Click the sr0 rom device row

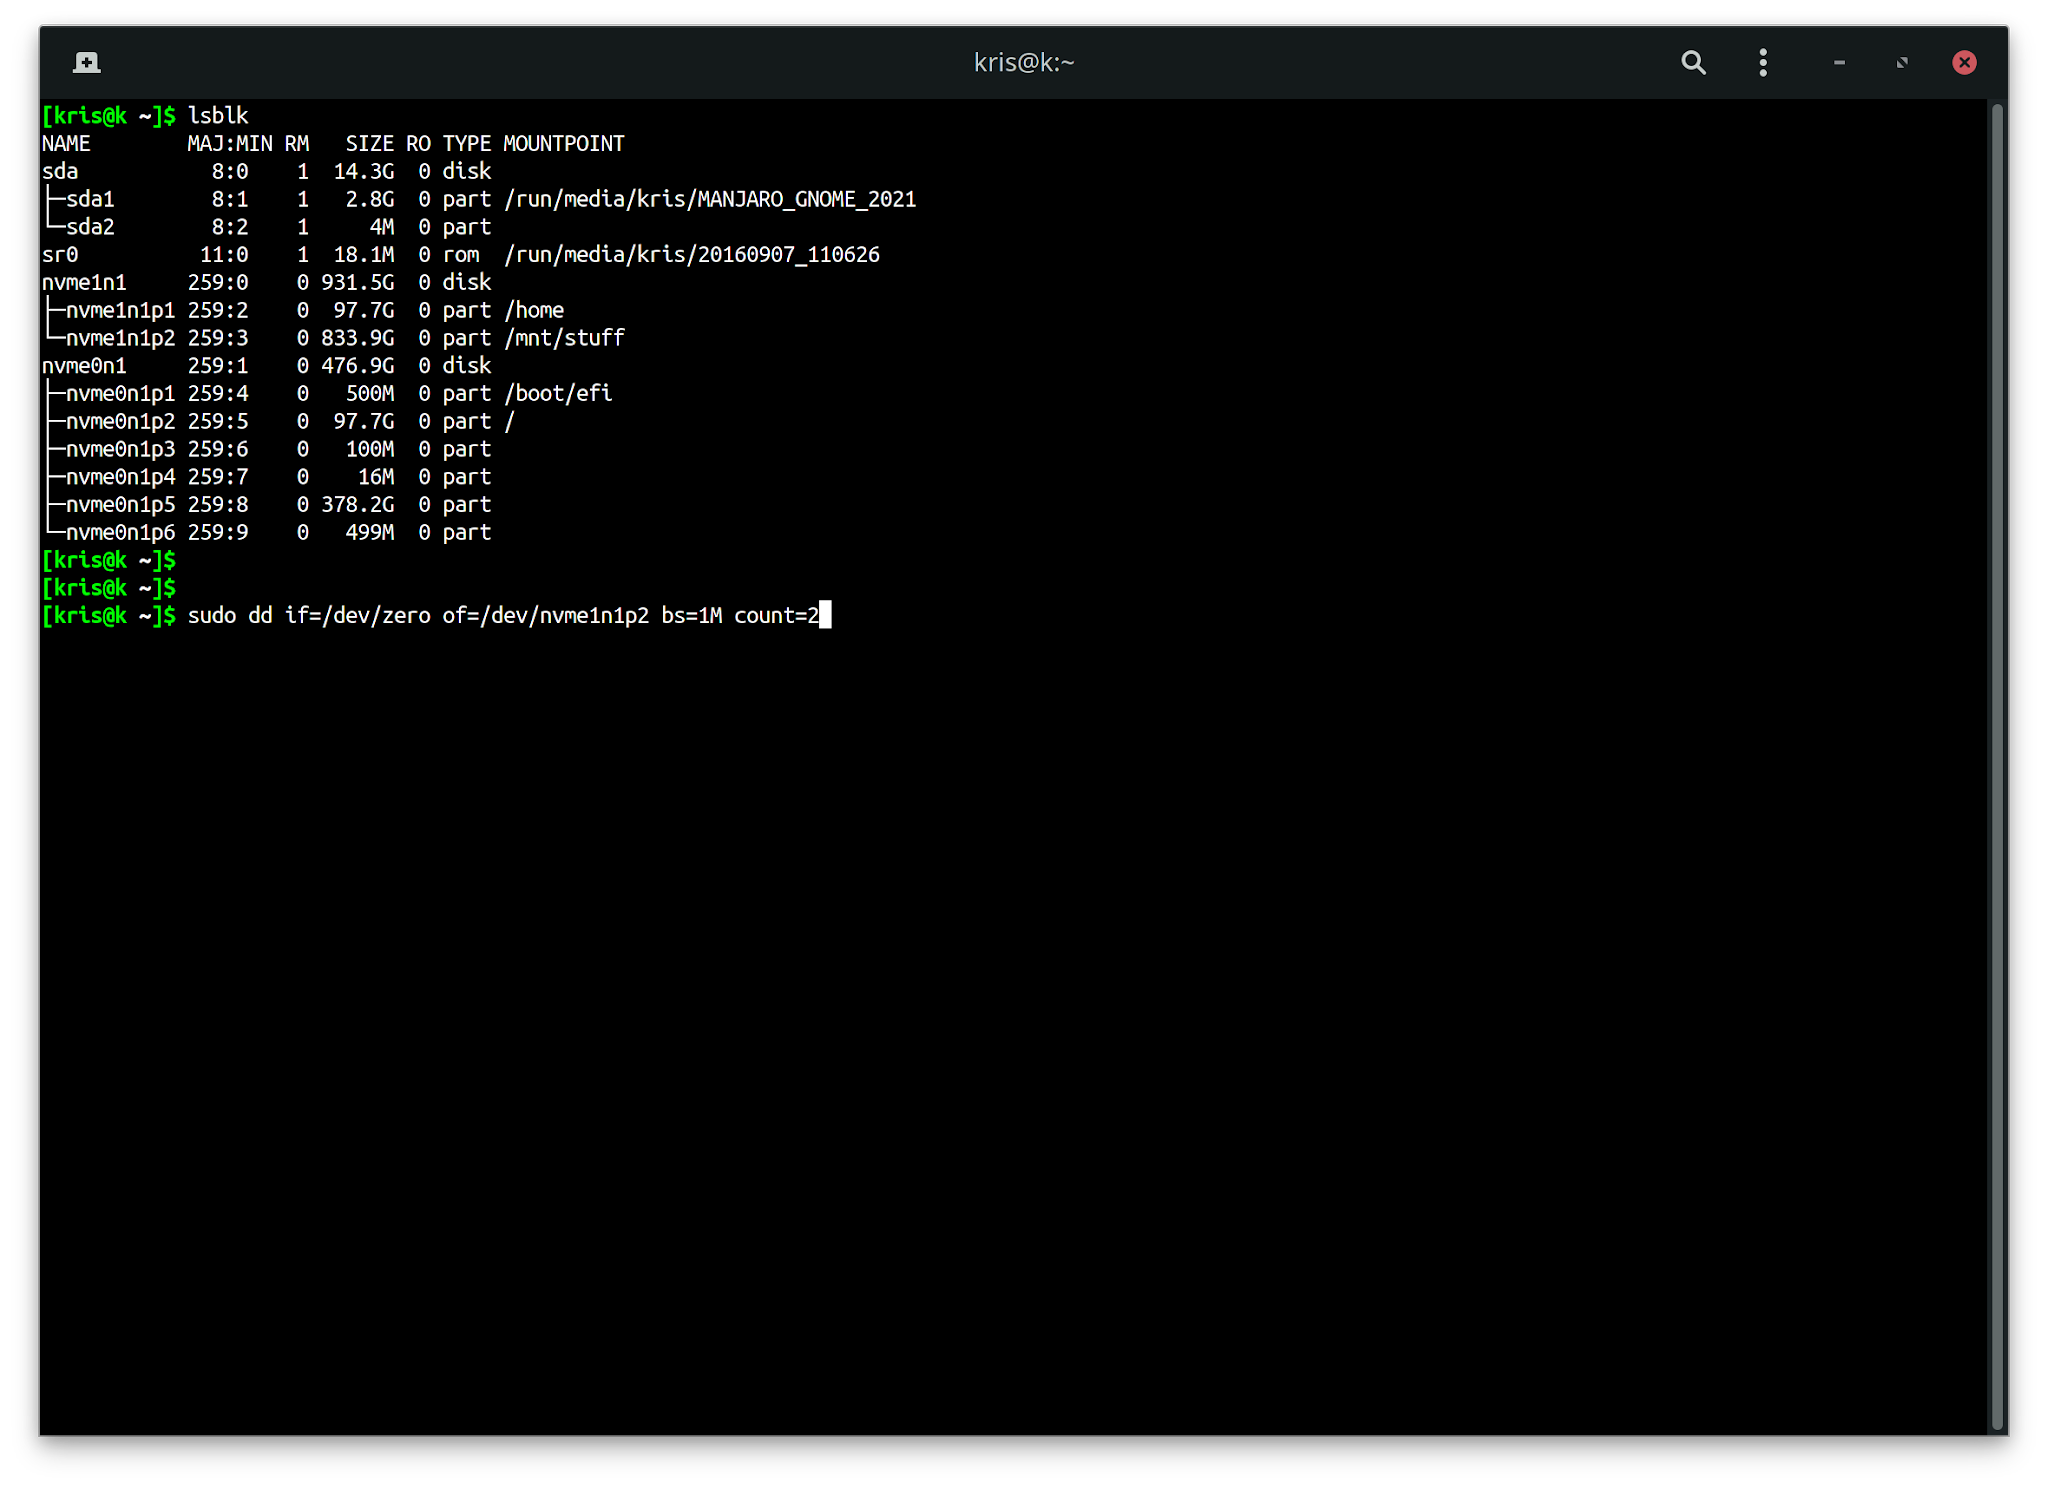pyautogui.click(x=60, y=254)
